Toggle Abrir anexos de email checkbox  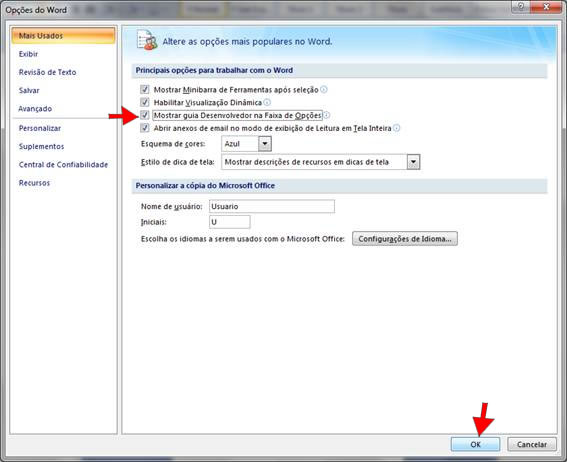(x=145, y=128)
